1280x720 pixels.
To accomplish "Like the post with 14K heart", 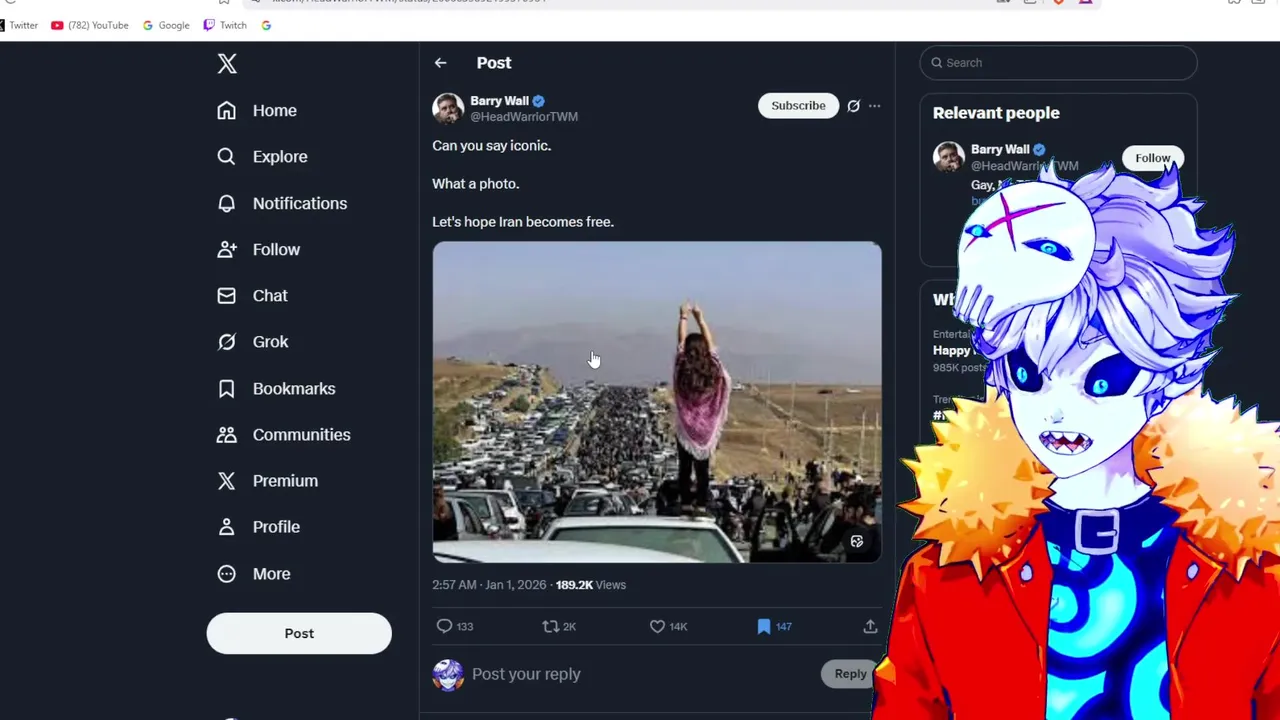I will tap(668, 626).
